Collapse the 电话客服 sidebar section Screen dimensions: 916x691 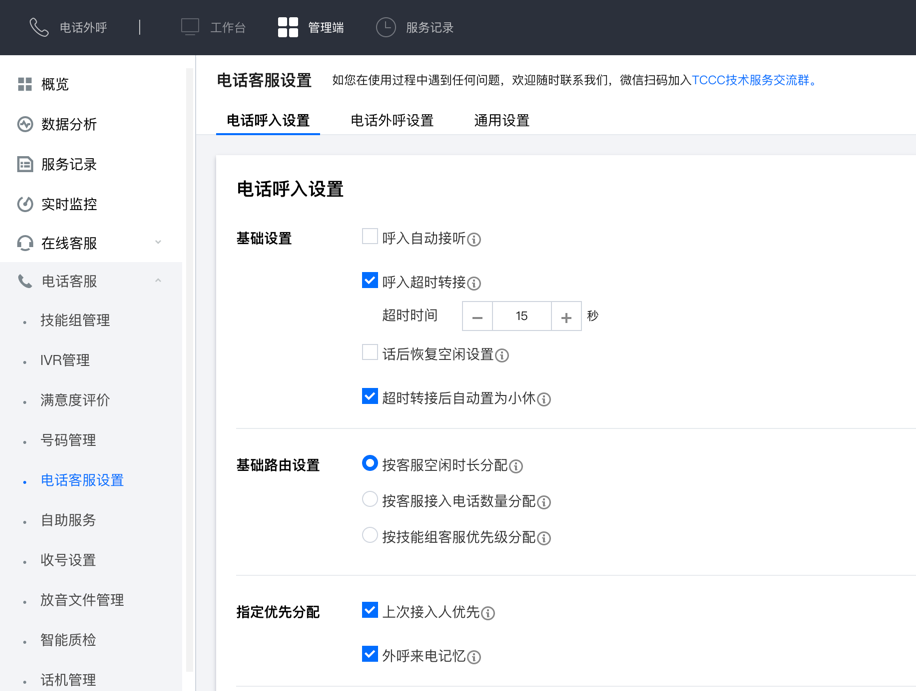pyautogui.click(x=158, y=282)
